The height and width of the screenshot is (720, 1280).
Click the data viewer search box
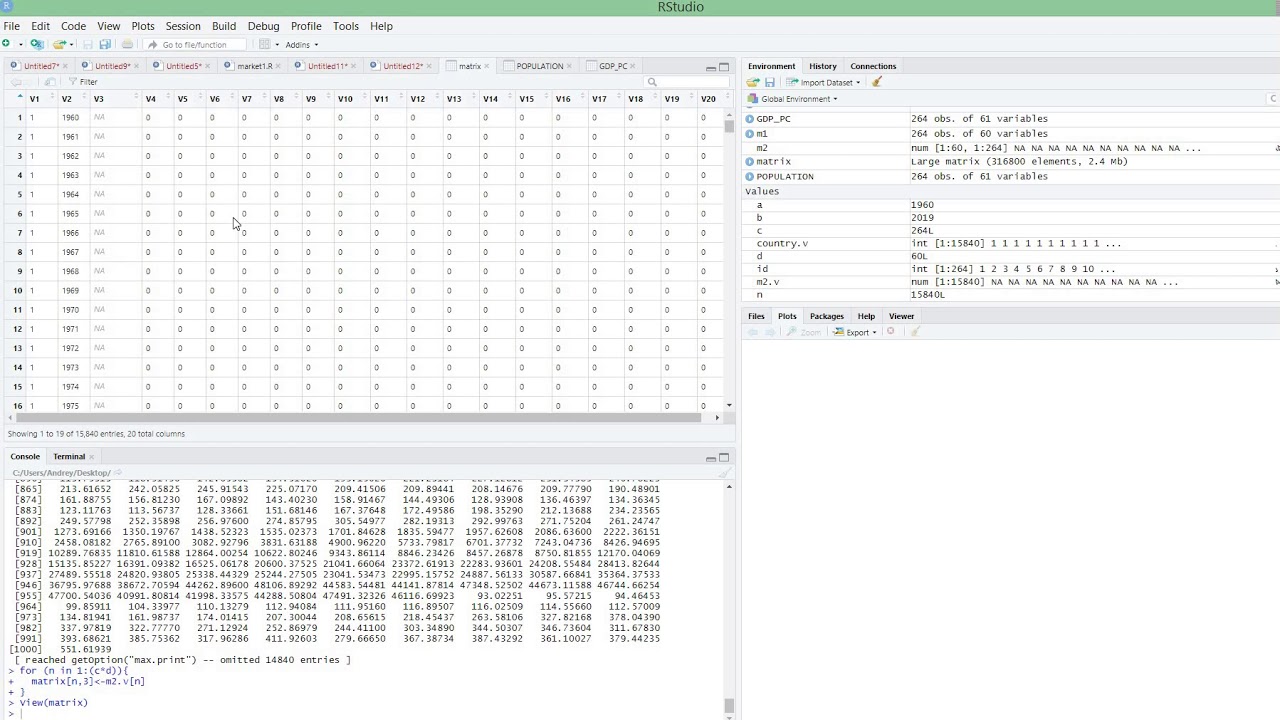[688, 82]
